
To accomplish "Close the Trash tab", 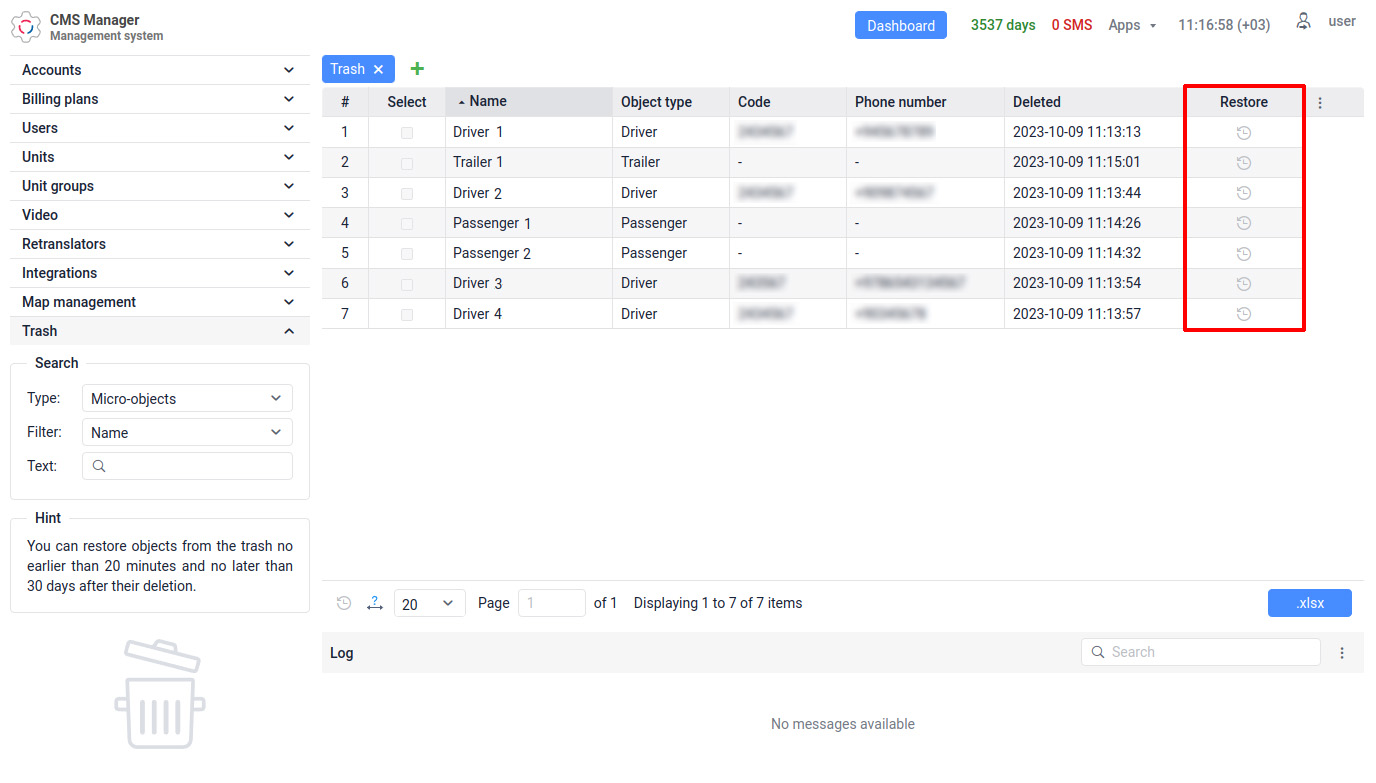I will [x=378, y=69].
